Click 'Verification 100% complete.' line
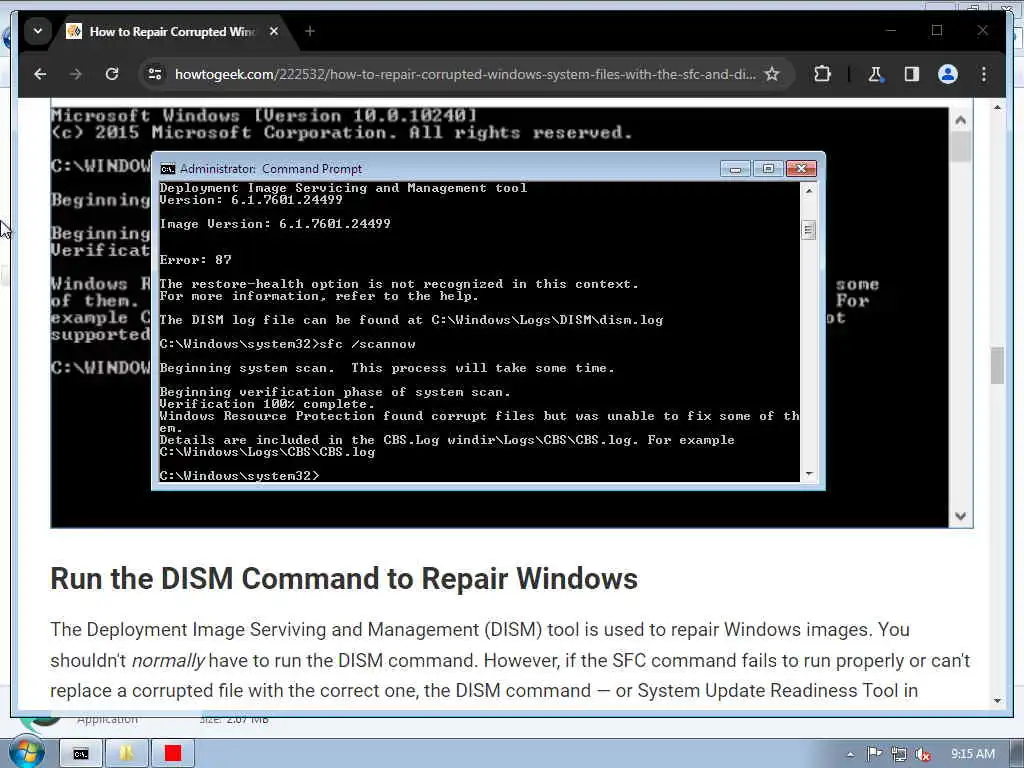This screenshot has width=1024, height=768. 267,404
